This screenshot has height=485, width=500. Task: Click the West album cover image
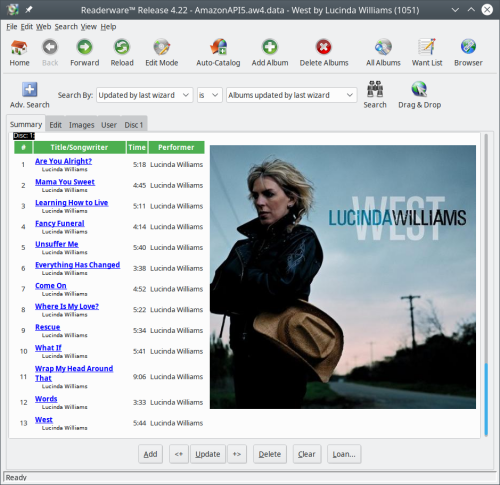coord(343,277)
